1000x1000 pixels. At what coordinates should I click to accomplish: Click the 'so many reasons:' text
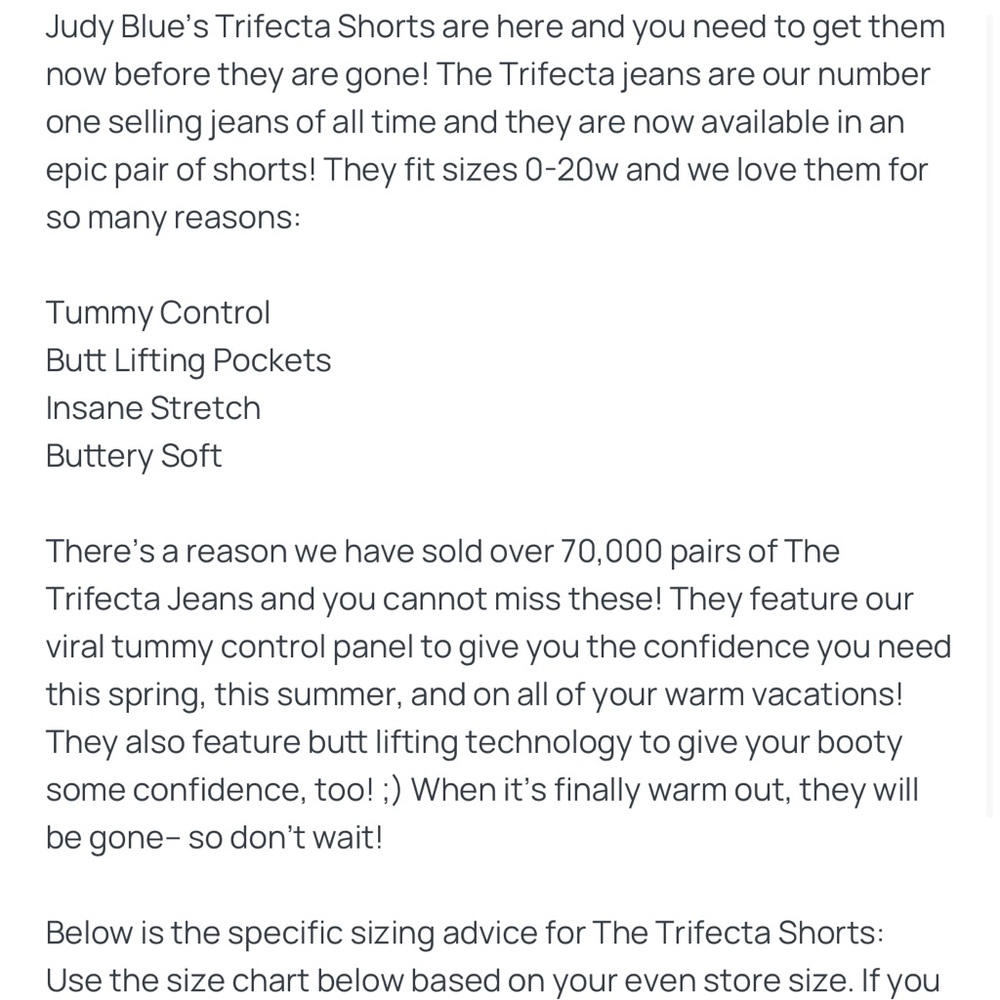click(x=173, y=217)
